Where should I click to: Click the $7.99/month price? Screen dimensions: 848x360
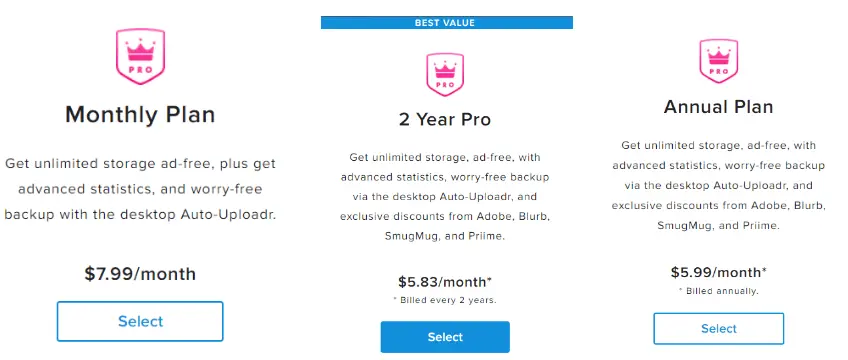tap(140, 274)
